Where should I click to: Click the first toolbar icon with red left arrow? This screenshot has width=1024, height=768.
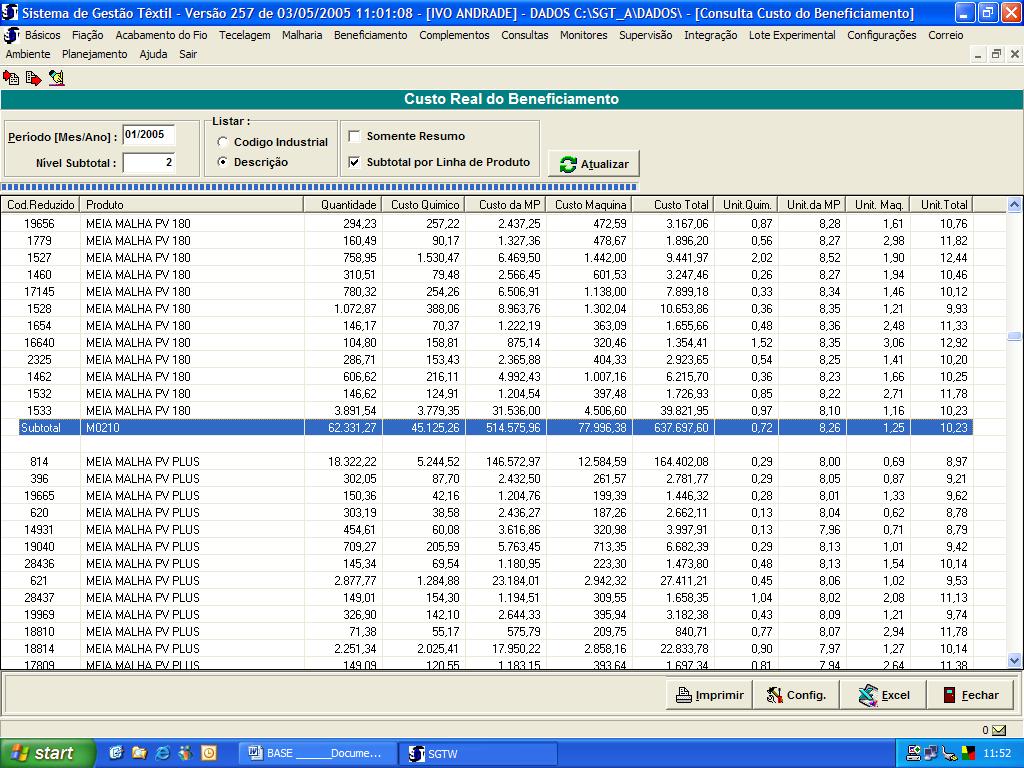click(x=11, y=77)
